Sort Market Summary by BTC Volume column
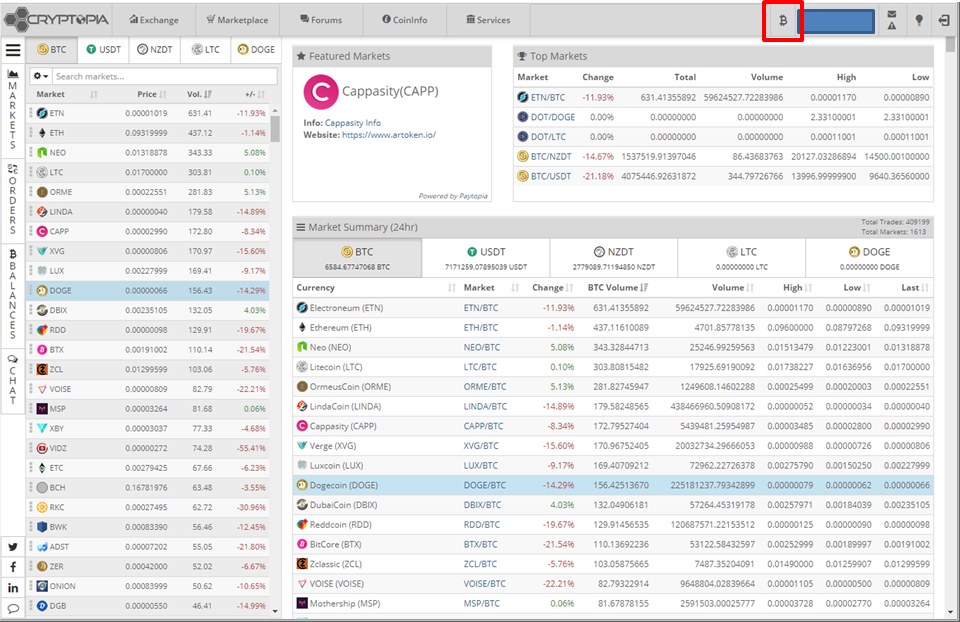Screen dimensions: 960x622 click(x=617, y=288)
